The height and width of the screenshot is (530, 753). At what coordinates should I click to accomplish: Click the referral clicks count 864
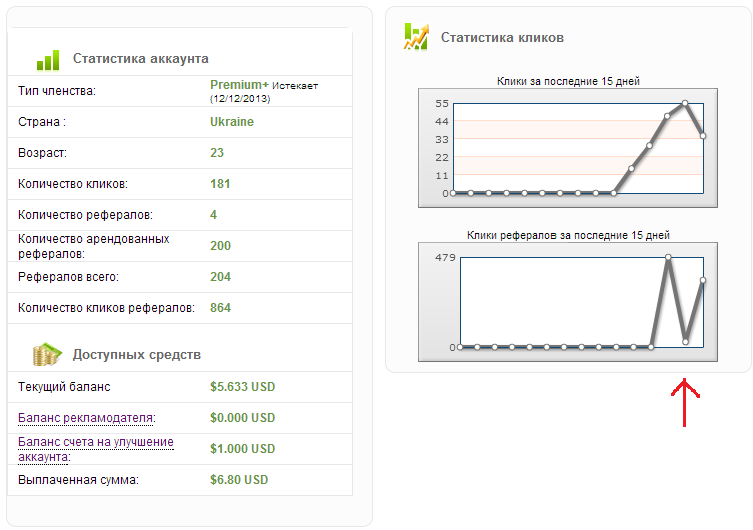click(x=220, y=308)
